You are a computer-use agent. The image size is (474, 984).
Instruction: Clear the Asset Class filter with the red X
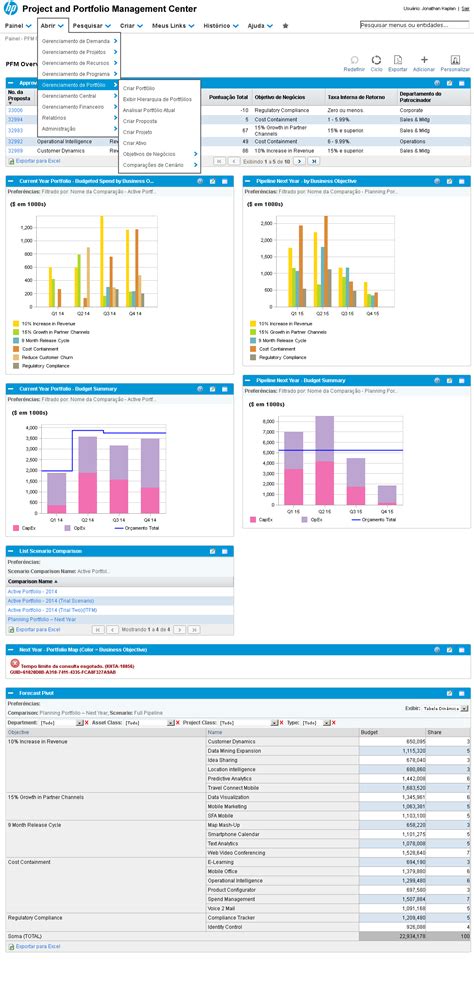coord(178,723)
